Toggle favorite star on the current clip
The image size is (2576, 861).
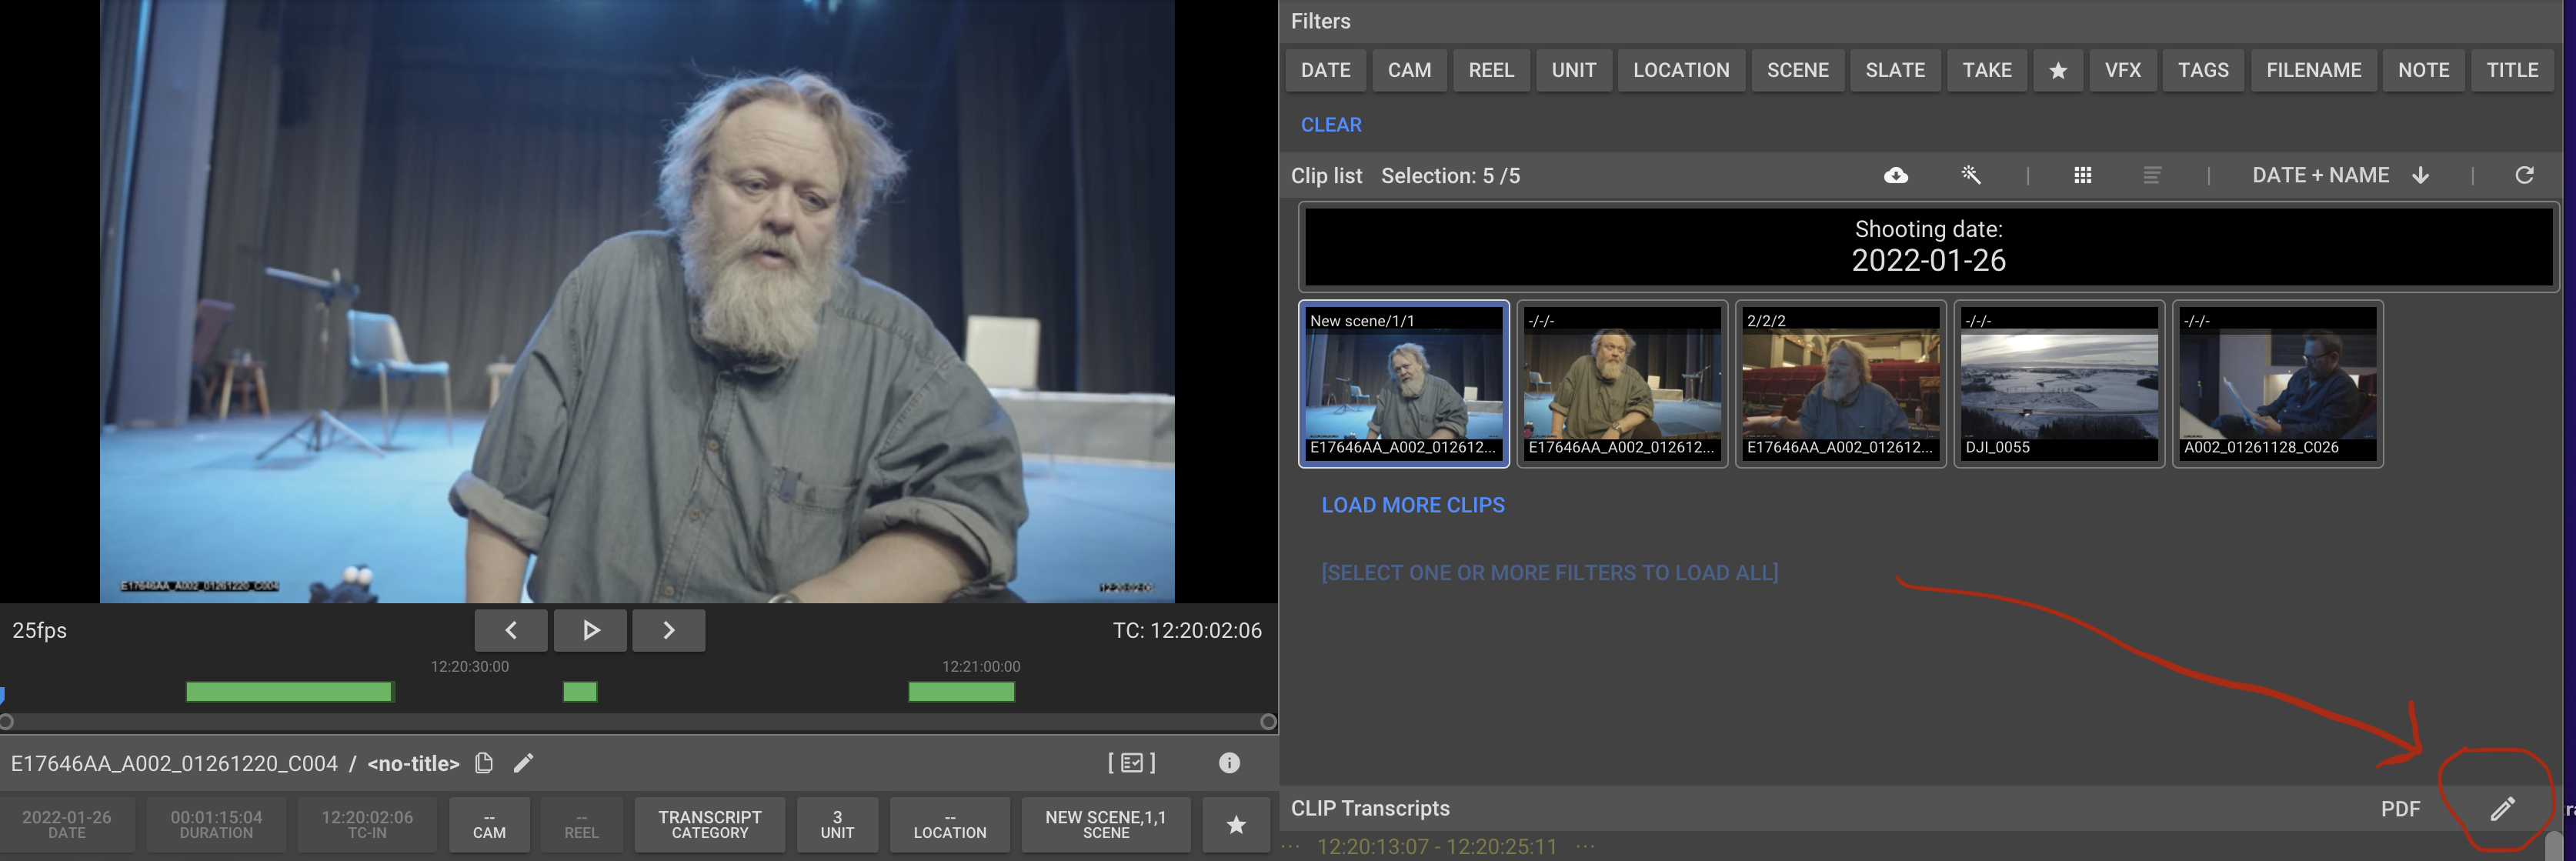[x=1236, y=825]
